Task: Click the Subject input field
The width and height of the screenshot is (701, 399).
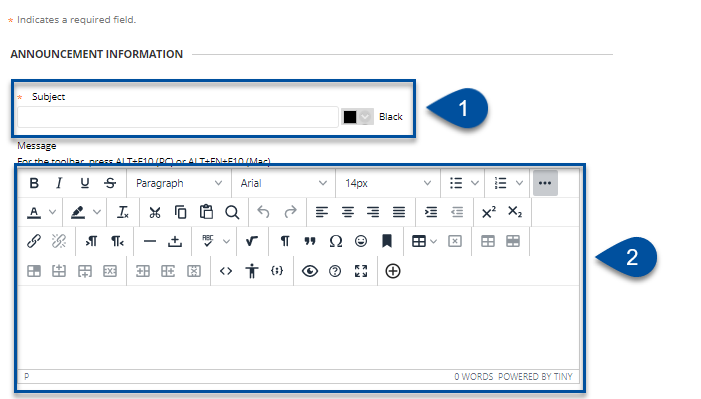Action: click(x=178, y=117)
